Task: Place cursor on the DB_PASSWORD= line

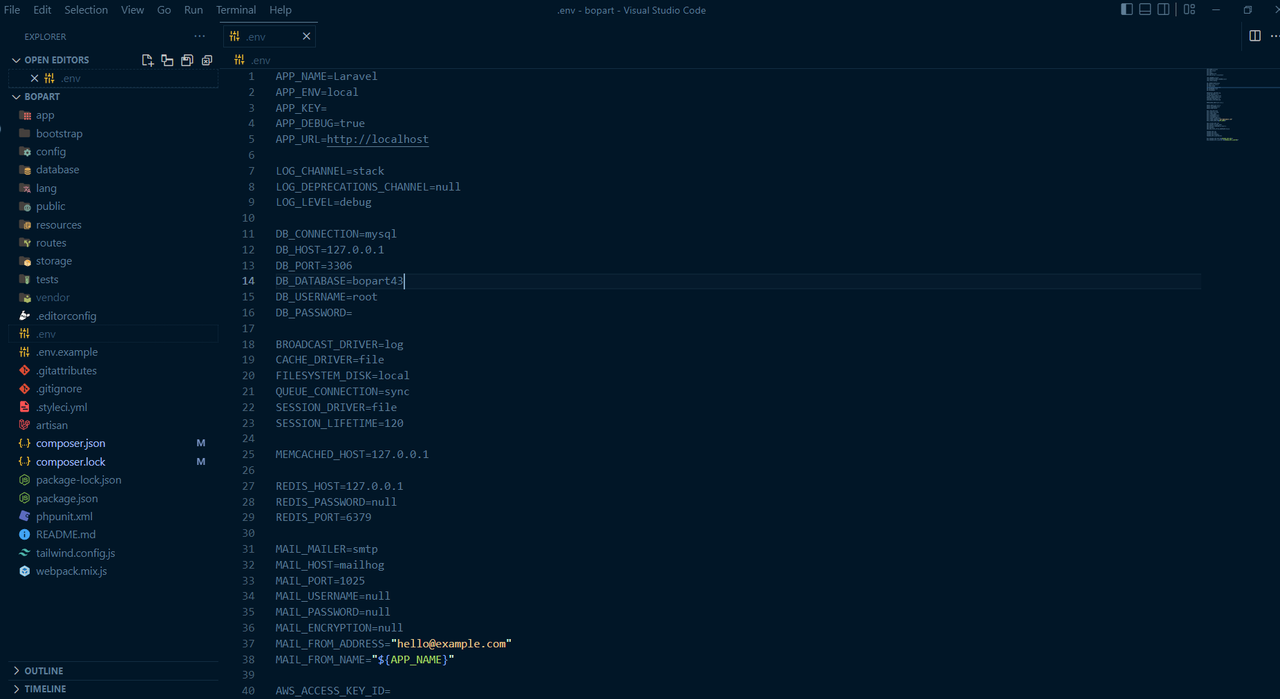Action: 314,313
